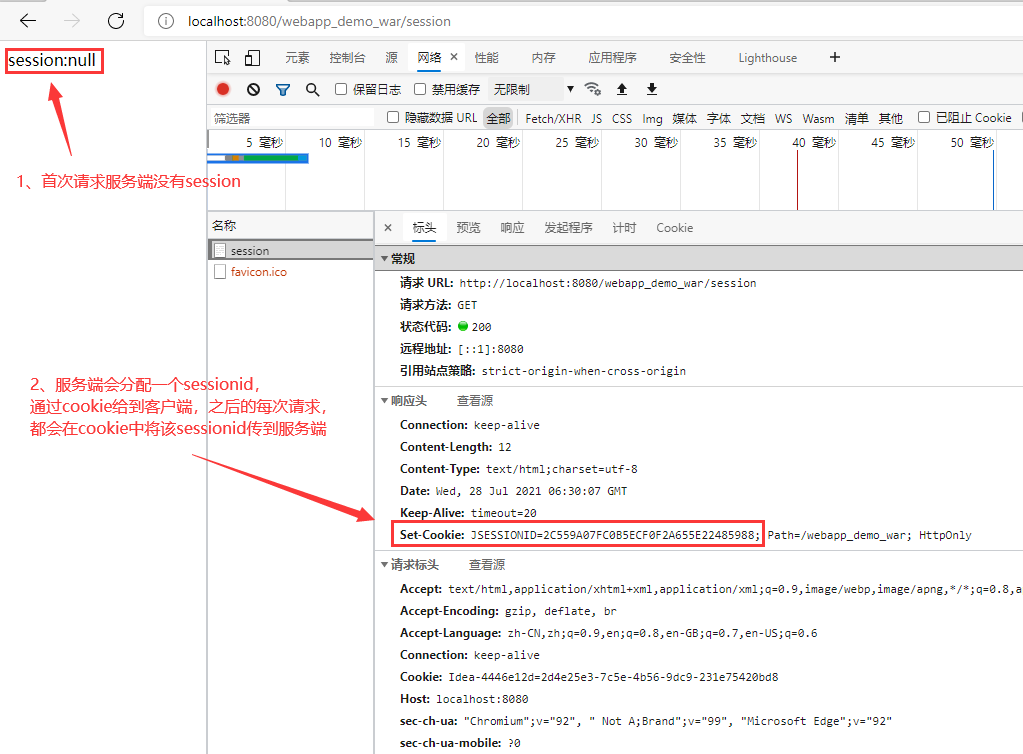This screenshot has width=1023, height=754.
Task: Filter requests by Wasm
Action: pos(818,118)
